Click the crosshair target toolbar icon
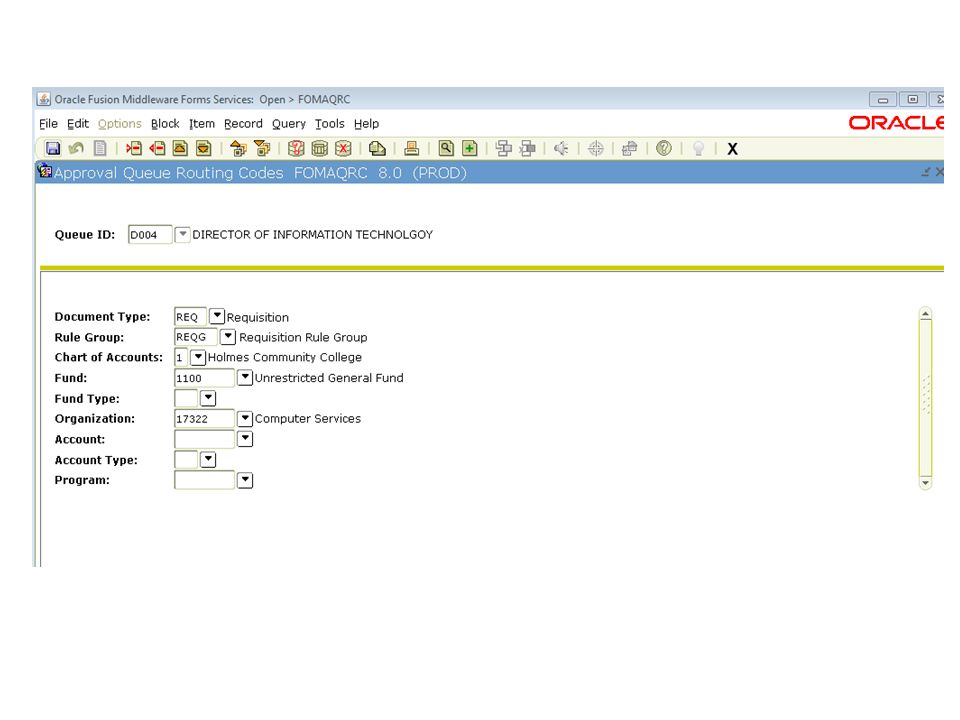960x720 pixels. point(596,148)
